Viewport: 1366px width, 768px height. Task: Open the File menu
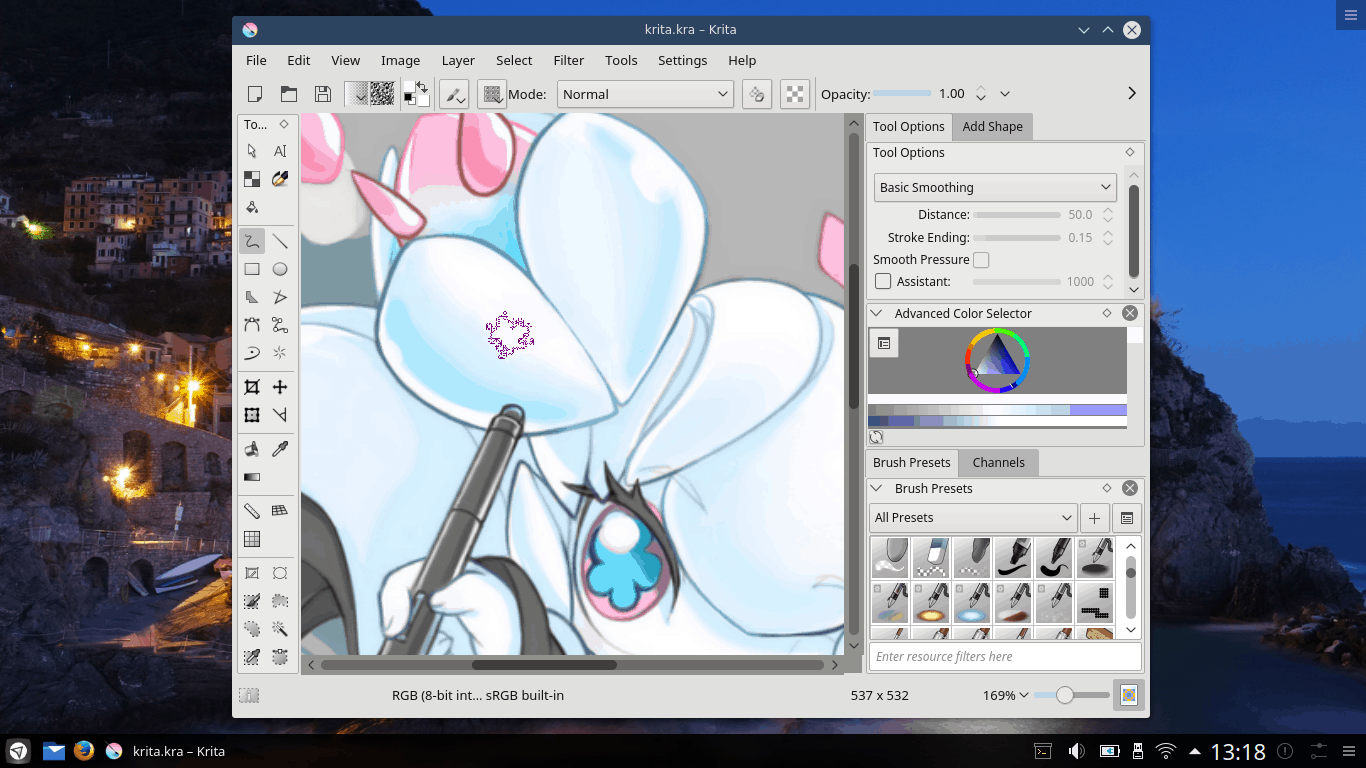tap(256, 60)
